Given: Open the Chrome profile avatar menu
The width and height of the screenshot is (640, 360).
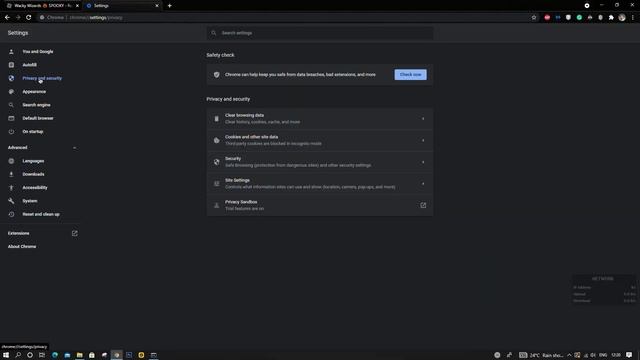Looking at the screenshot, I should click(622, 18).
